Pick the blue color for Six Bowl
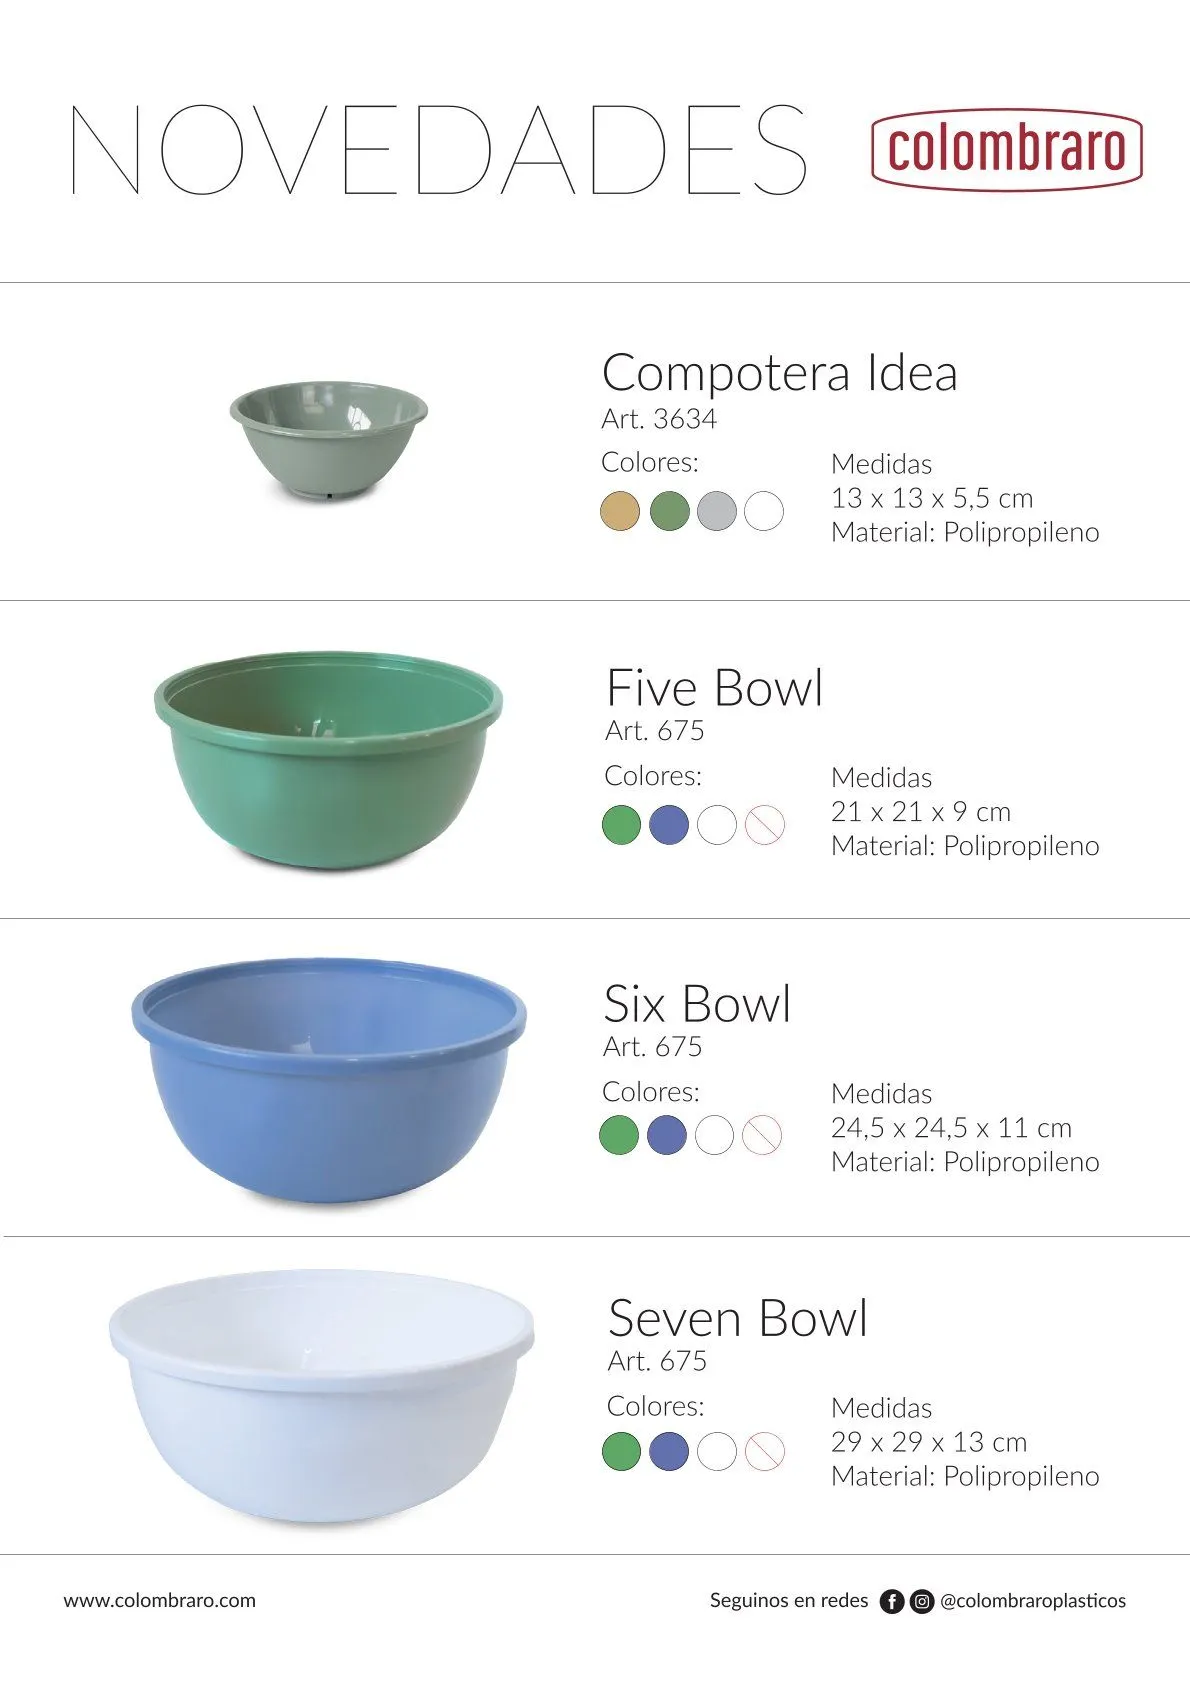This screenshot has height=1683, width=1190. coord(667,1135)
